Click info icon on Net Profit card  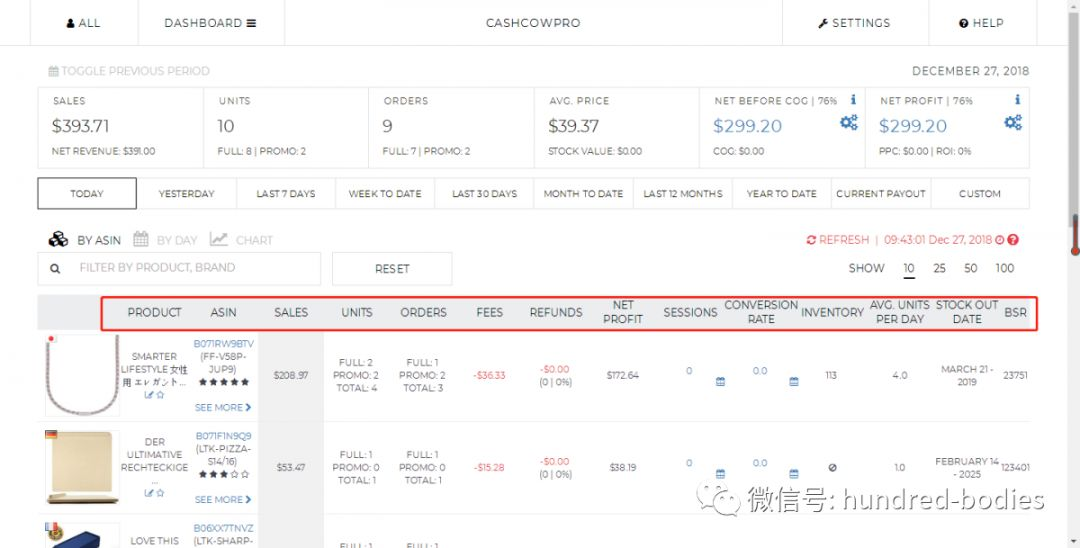pos(1017,100)
